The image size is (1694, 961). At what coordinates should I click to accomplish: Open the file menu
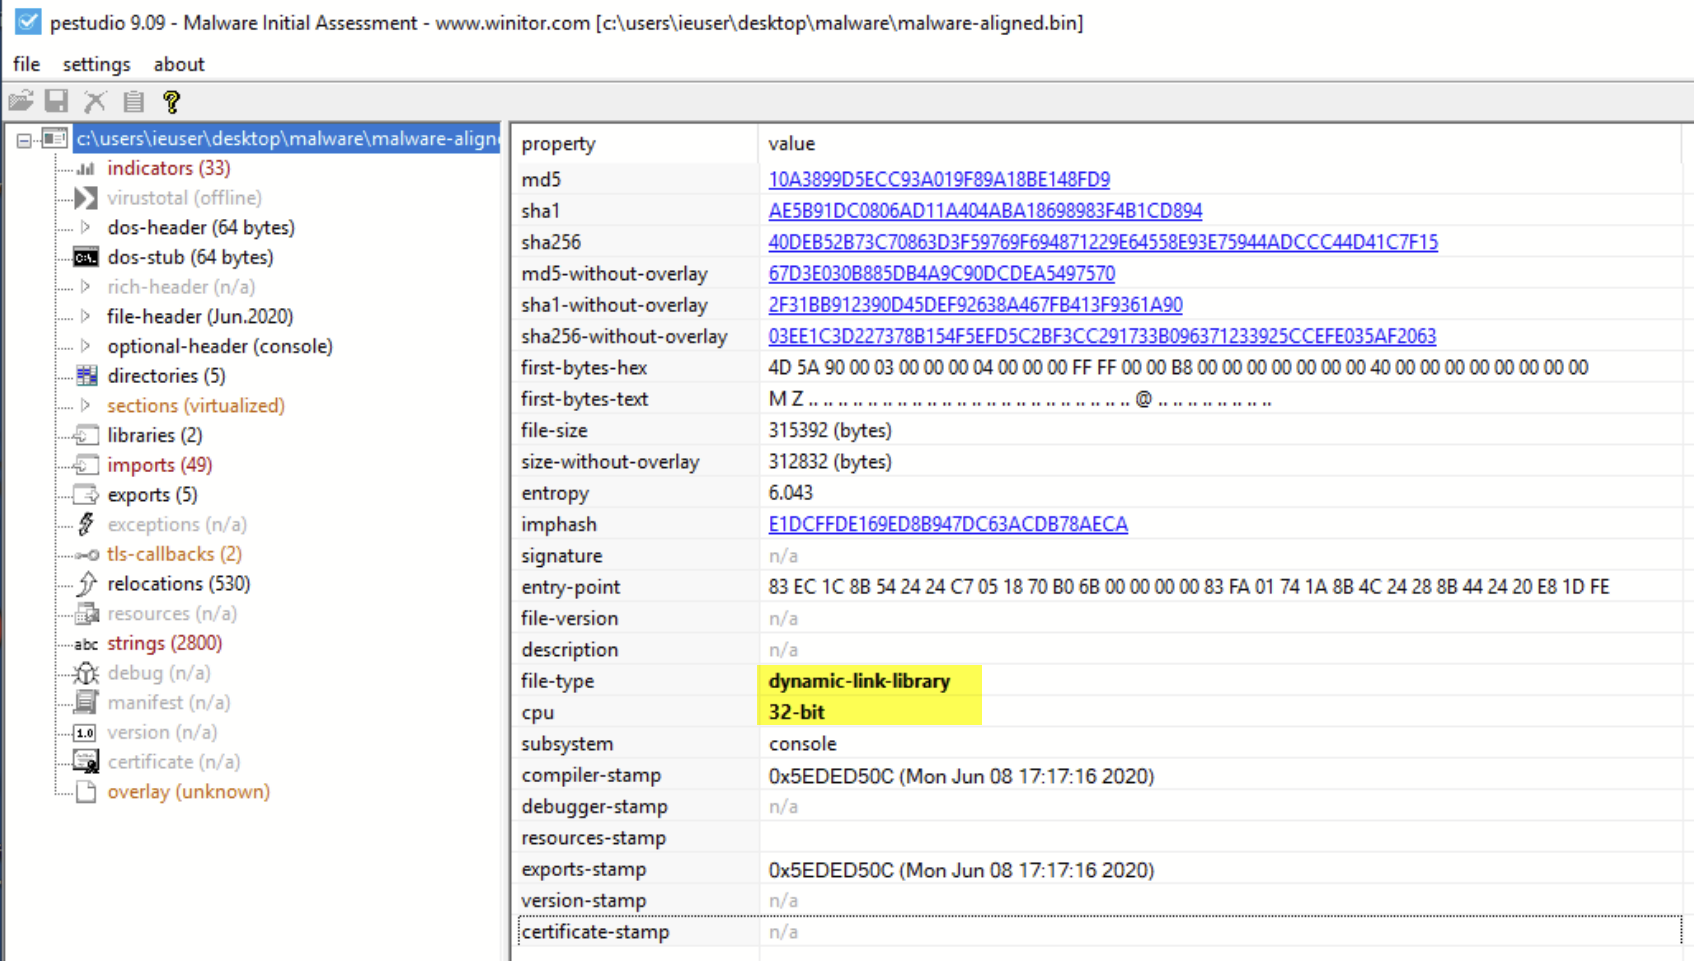tap(26, 64)
